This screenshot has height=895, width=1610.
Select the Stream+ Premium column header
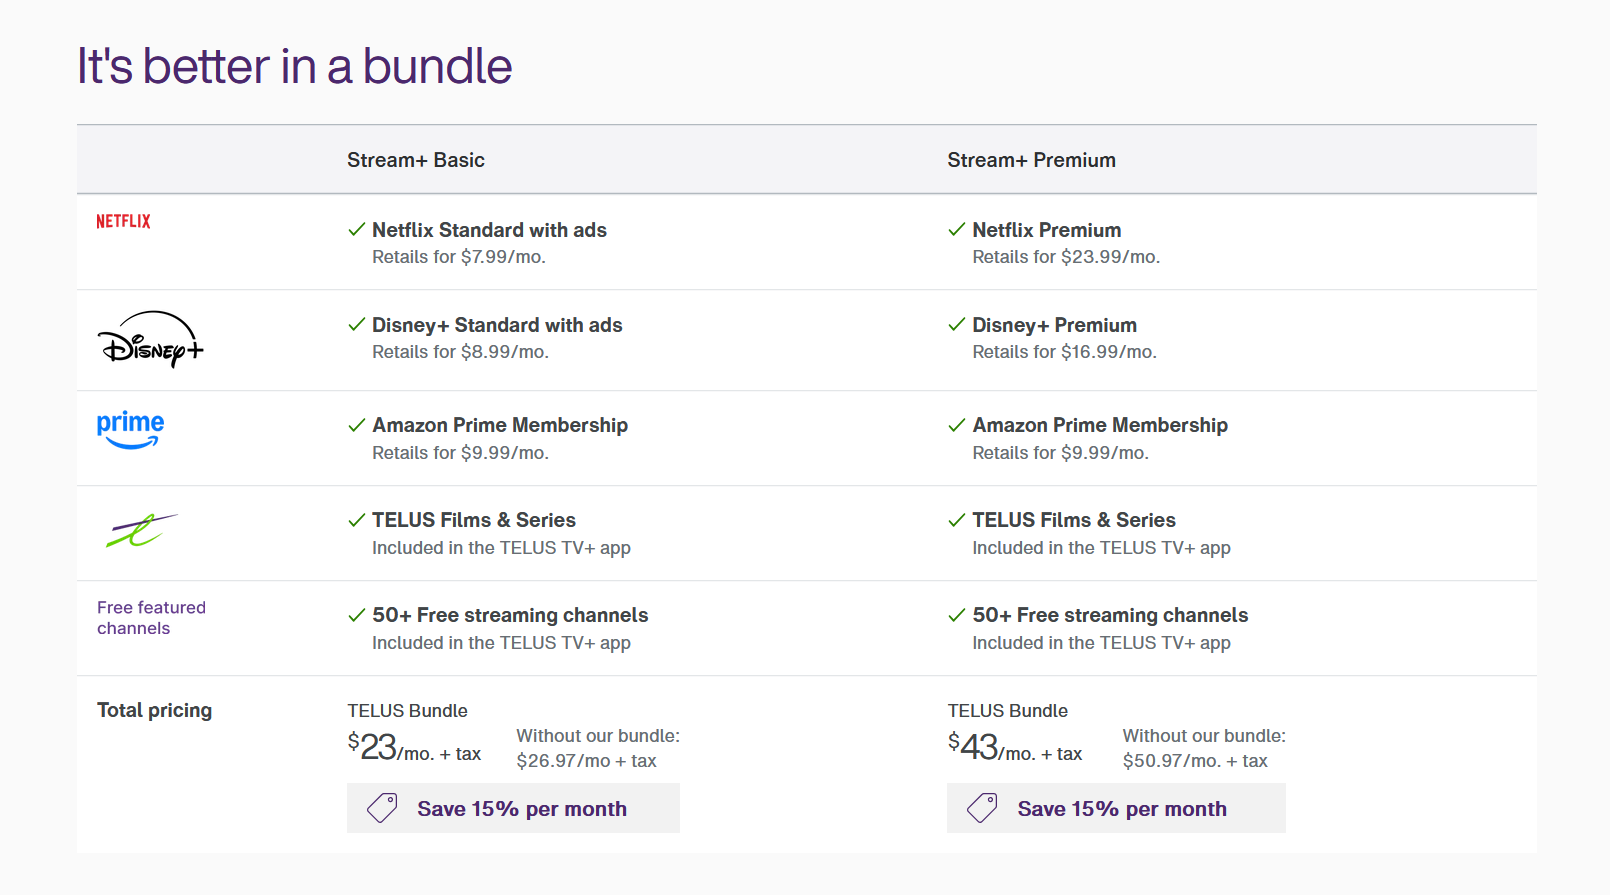click(1031, 160)
